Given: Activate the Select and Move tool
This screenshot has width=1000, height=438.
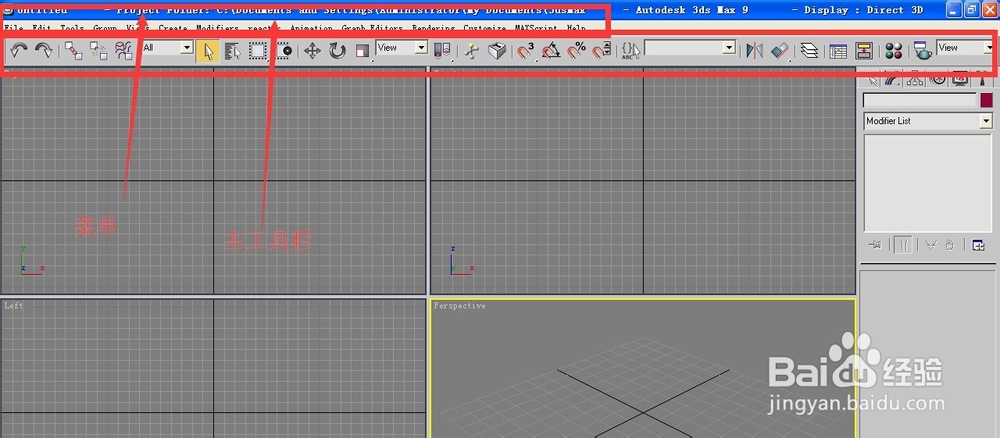Looking at the screenshot, I should tap(312, 51).
